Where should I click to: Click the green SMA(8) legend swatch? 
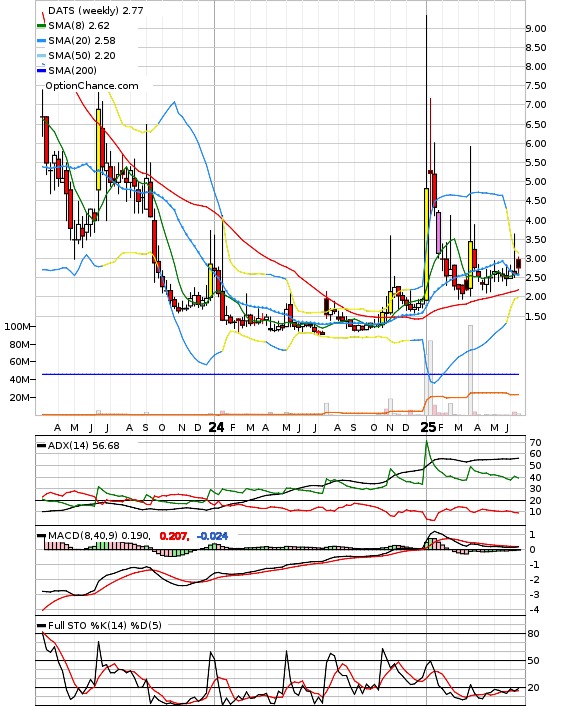point(41,26)
